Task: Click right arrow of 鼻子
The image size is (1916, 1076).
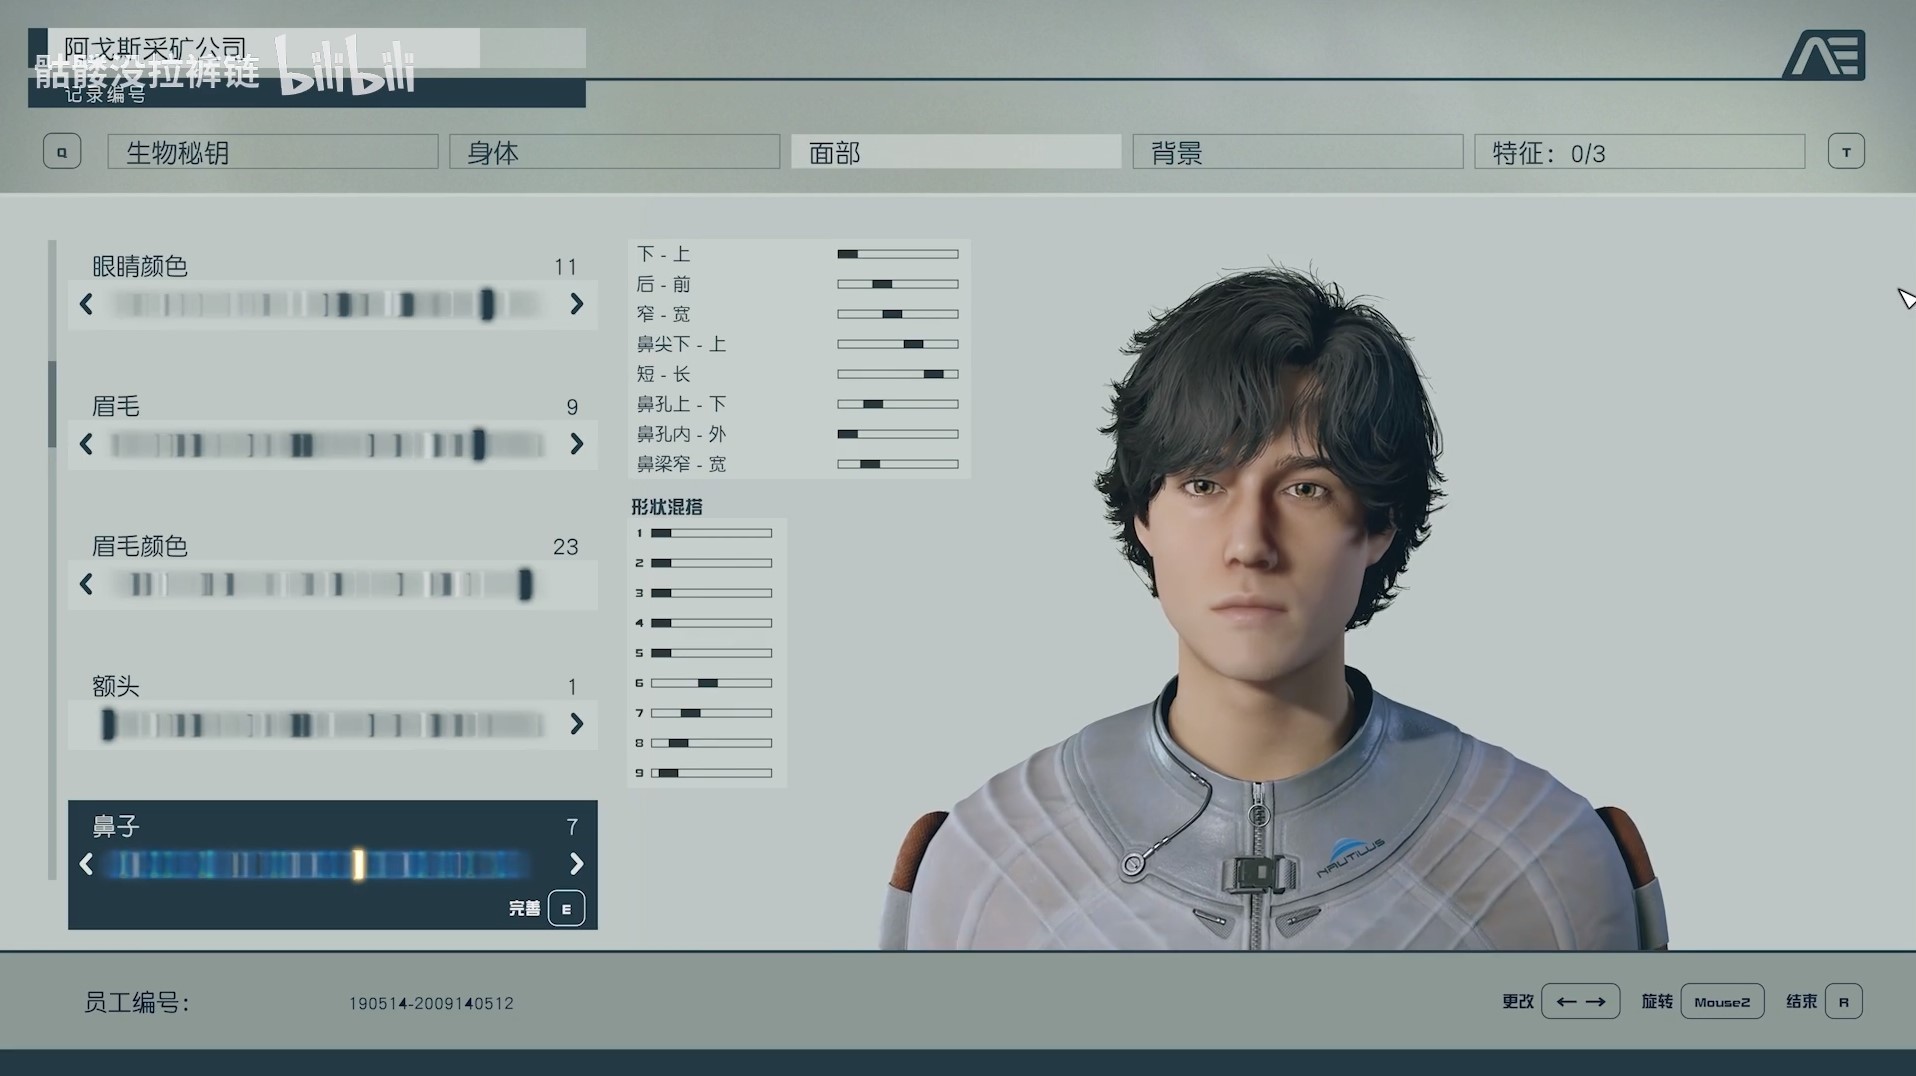Action: [576, 864]
